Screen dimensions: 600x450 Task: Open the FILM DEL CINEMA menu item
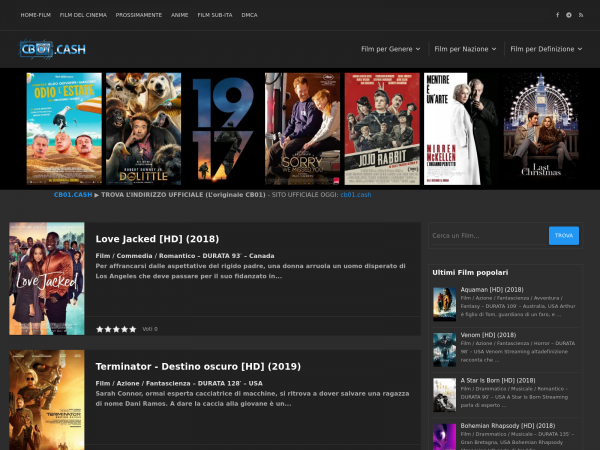tap(83, 15)
